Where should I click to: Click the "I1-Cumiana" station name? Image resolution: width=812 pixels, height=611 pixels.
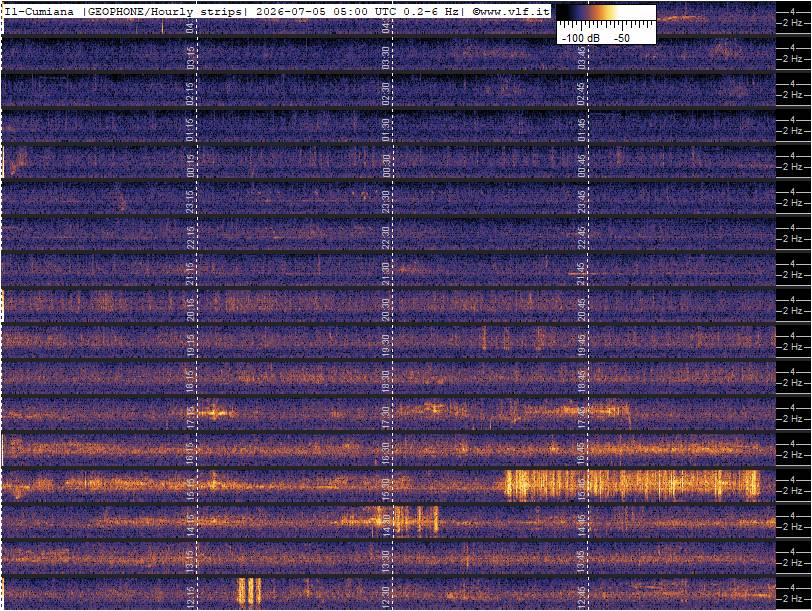[39, 11]
